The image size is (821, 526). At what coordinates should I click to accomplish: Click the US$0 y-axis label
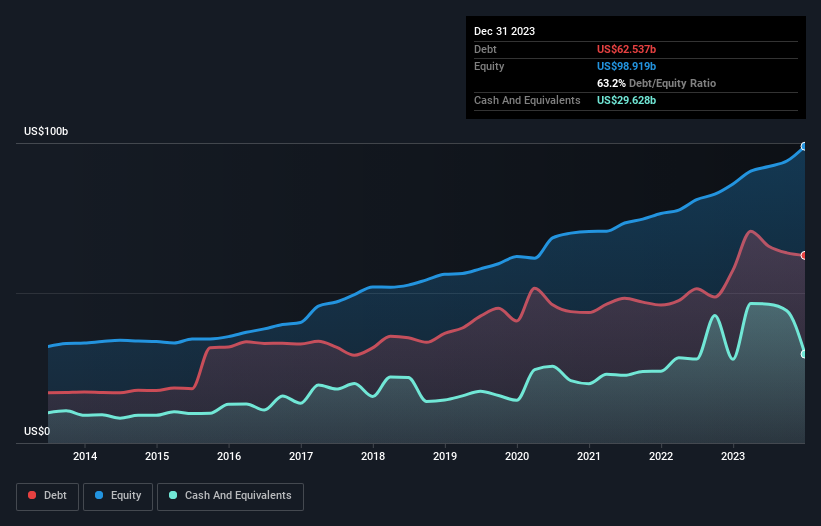[37, 431]
